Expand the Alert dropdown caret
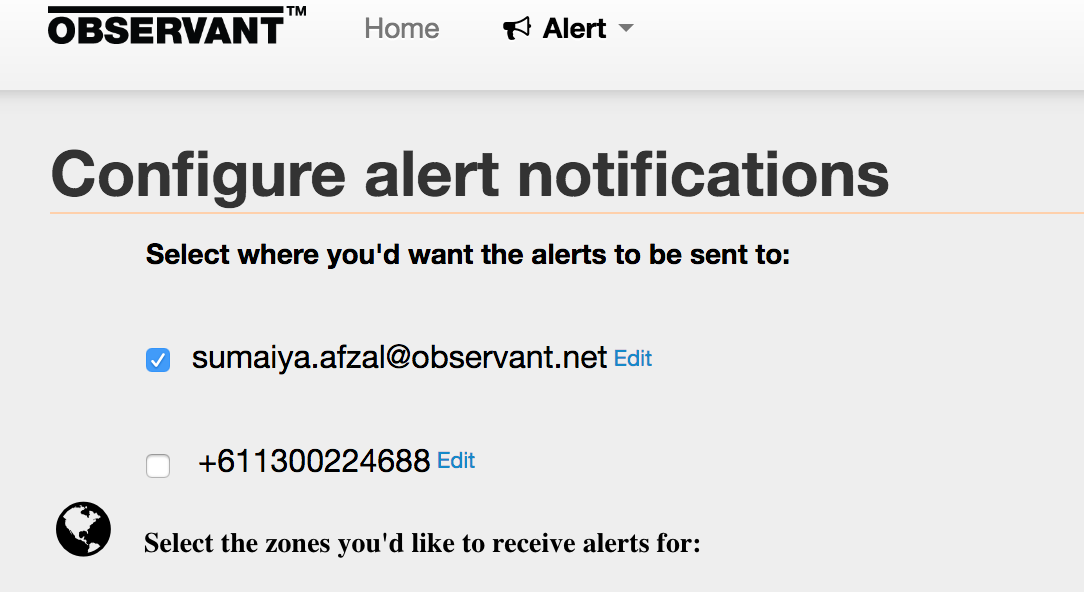The height and width of the screenshot is (592, 1084). [x=626, y=29]
